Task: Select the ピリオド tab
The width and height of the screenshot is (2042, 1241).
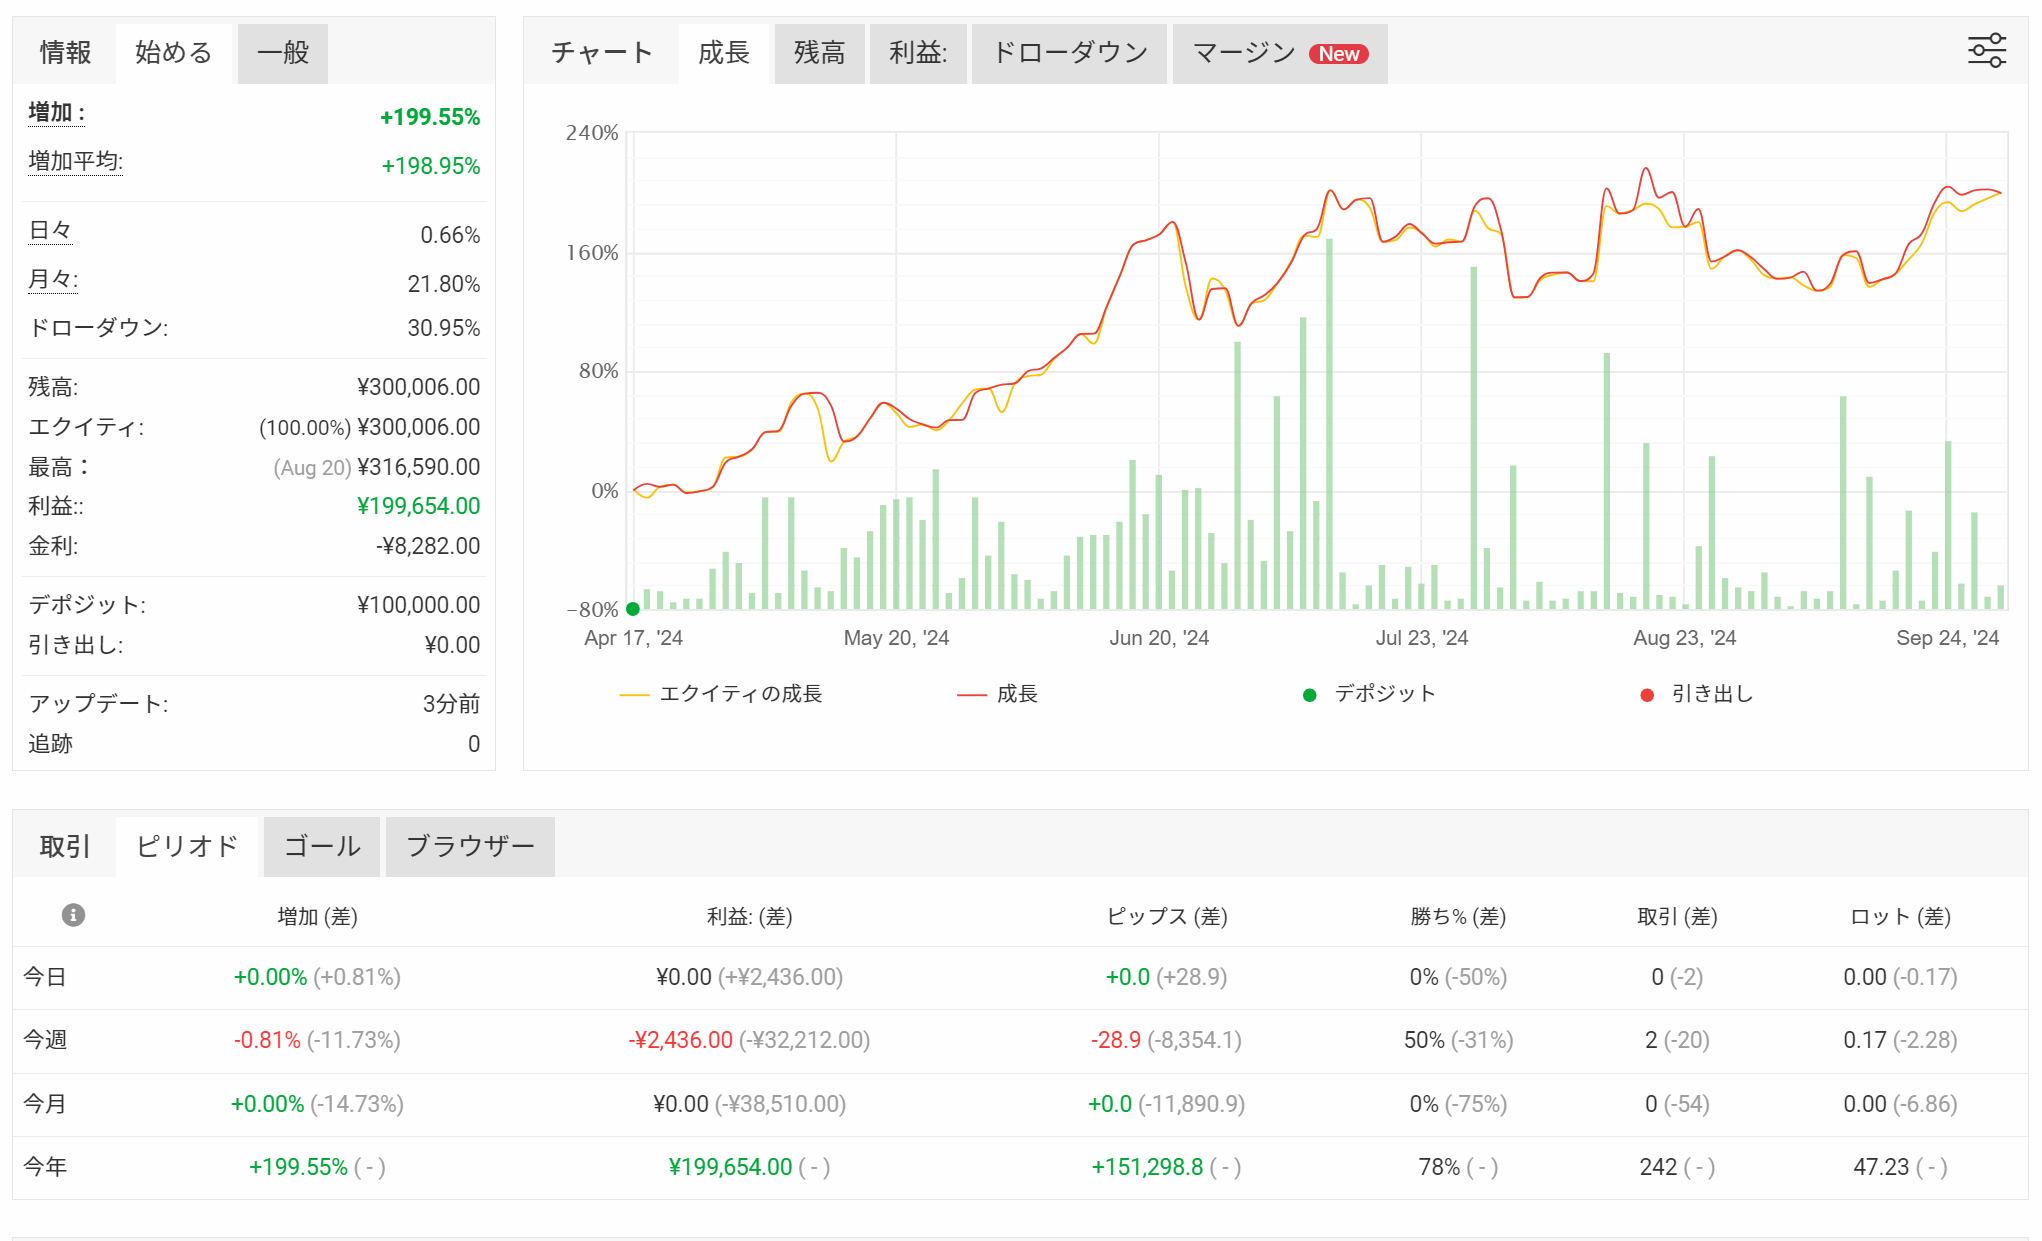Action: point(187,847)
